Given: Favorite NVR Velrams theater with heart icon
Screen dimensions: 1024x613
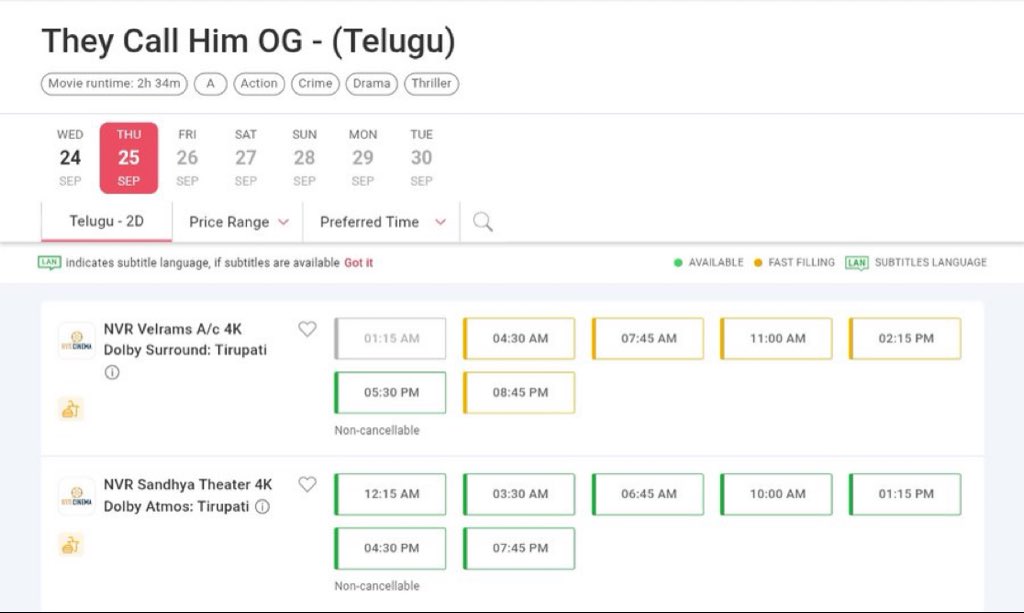Looking at the screenshot, I should pyautogui.click(x=307, y=329).
